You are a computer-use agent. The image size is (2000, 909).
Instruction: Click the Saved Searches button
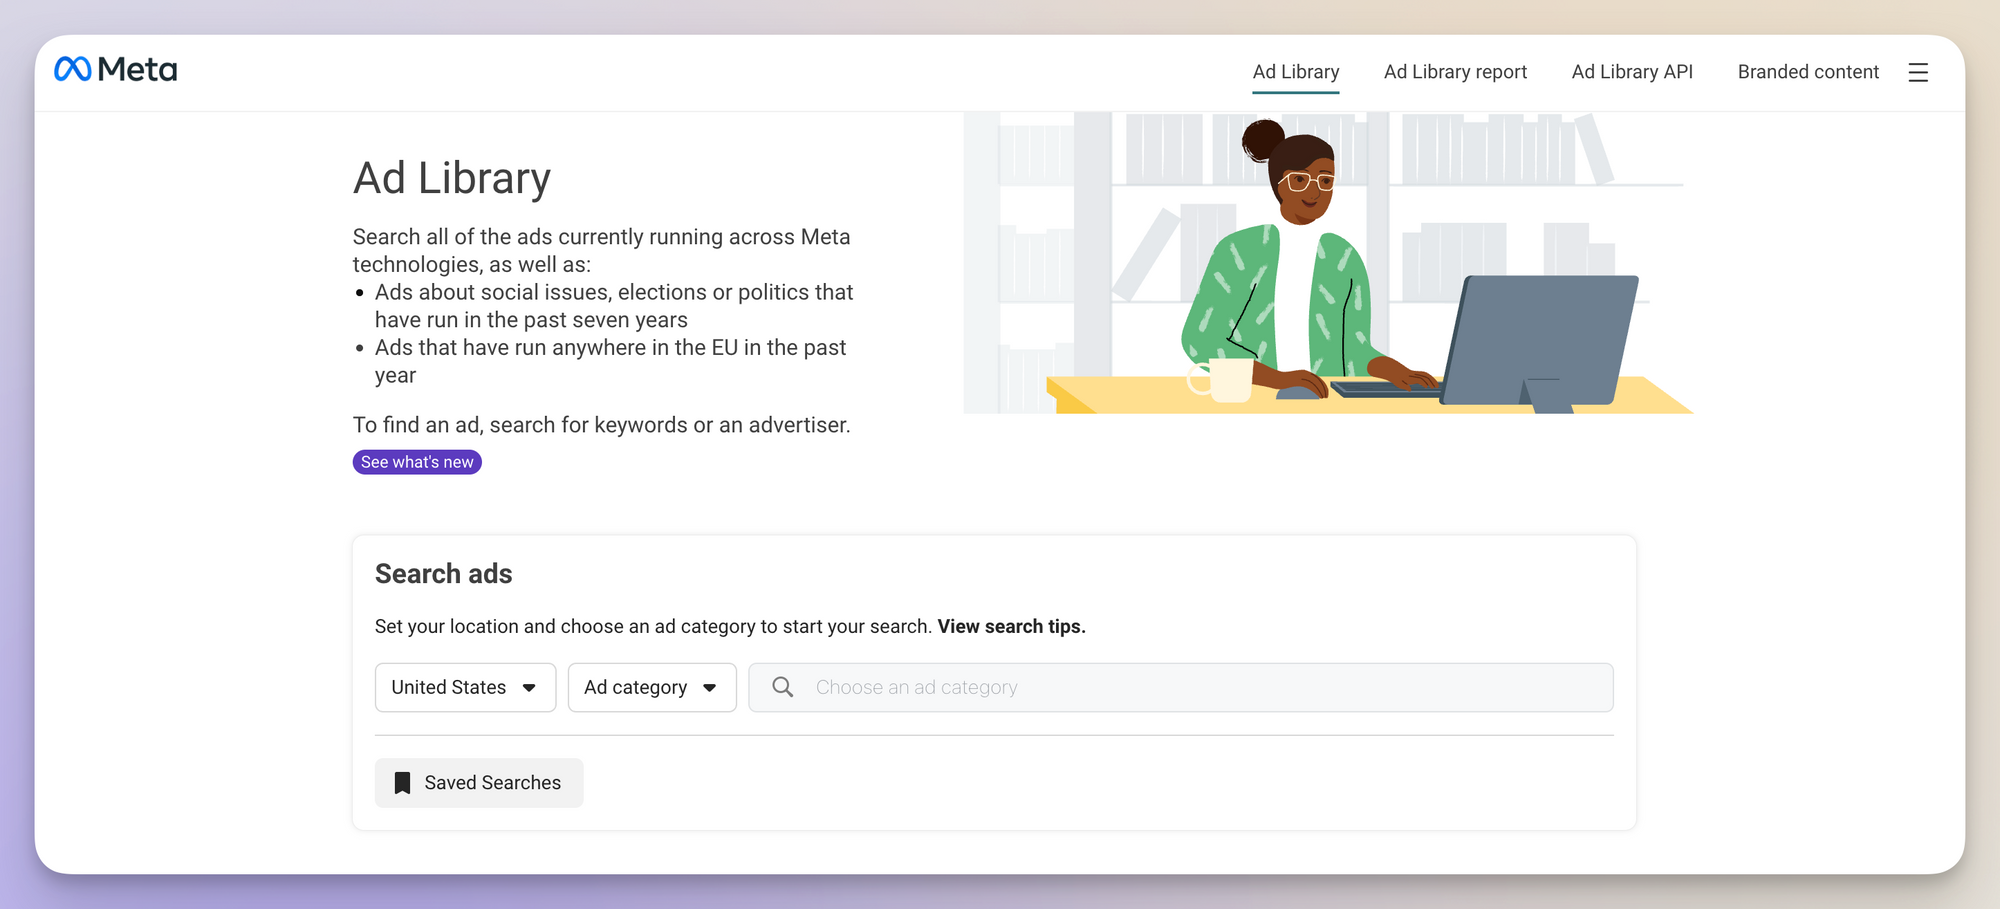pyautogui.click(x=479, y=783)
